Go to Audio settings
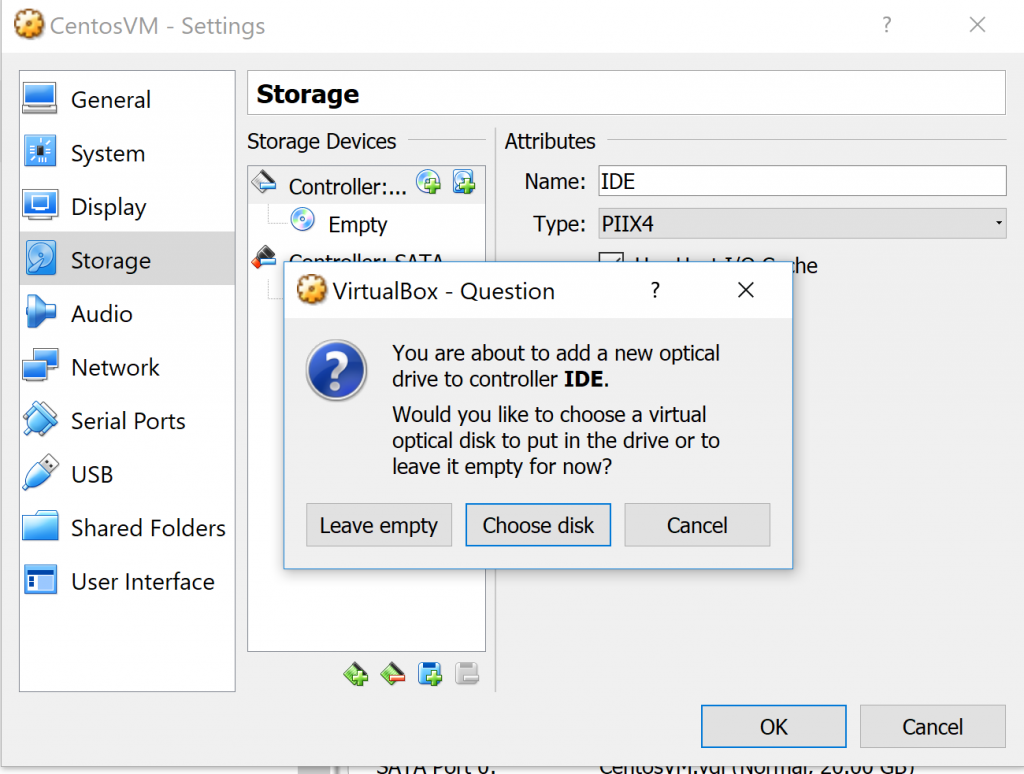The image size is (1024, 774). click(x=127, y=314)
